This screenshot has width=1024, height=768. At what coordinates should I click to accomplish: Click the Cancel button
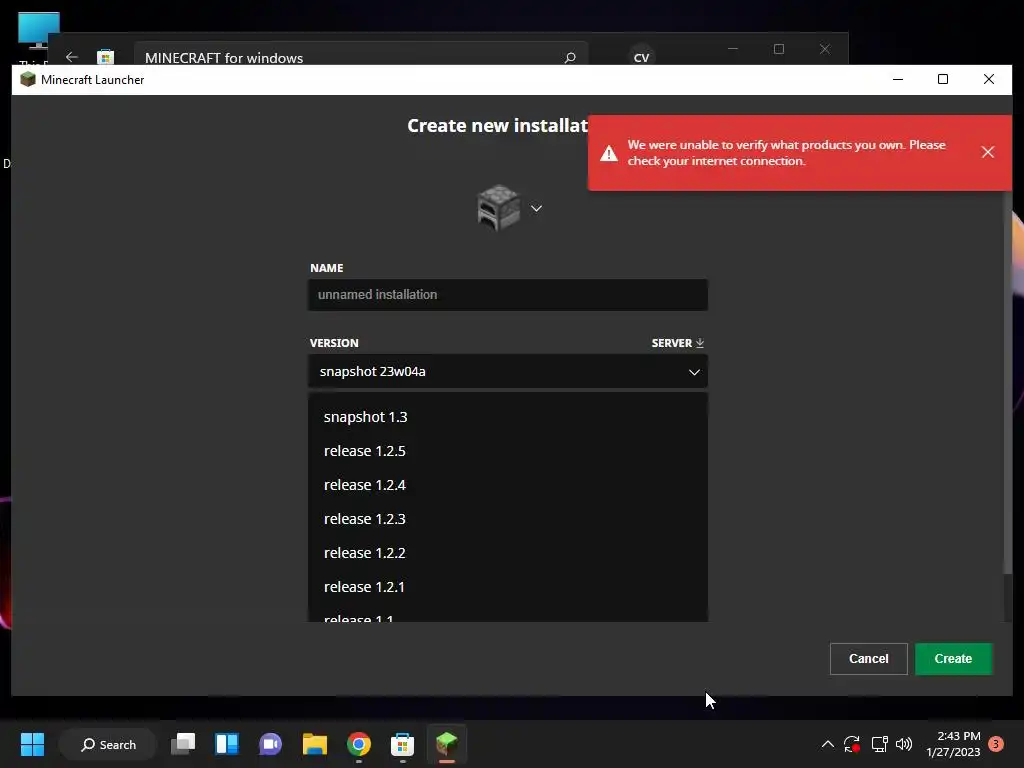869,659
